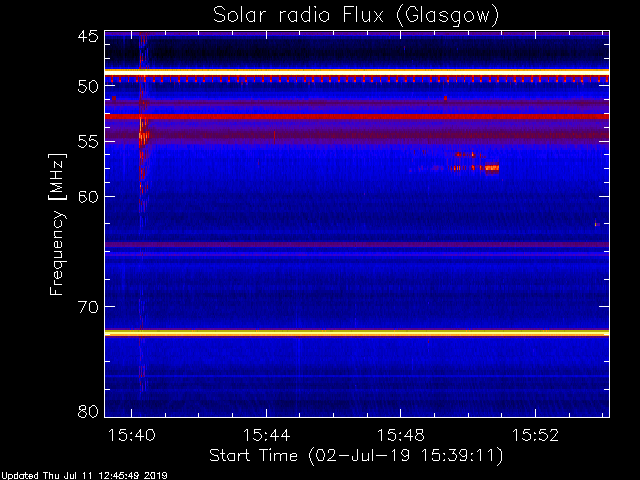Image resolution: width=640 pixels, height=480 pixels.
Task: Click the 15:44 time tick label
Action: 267,435
